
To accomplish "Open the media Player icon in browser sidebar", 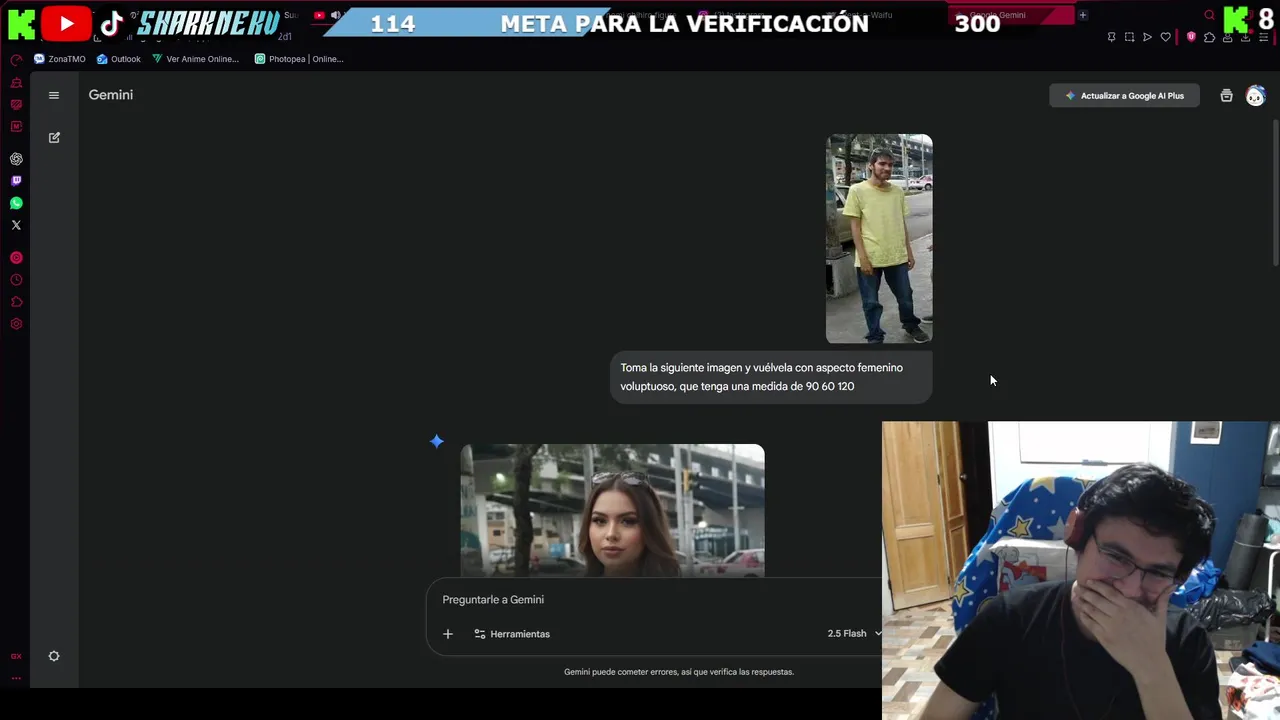I will coord(16,258).
